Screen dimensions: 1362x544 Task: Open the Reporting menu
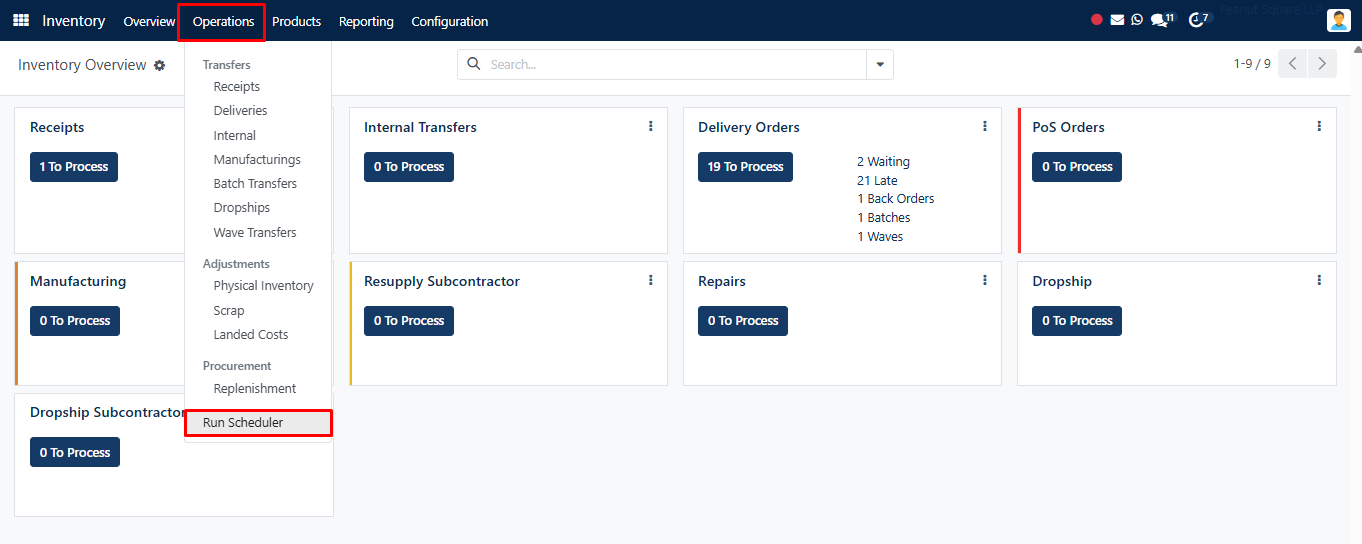(x=366, y=21)
